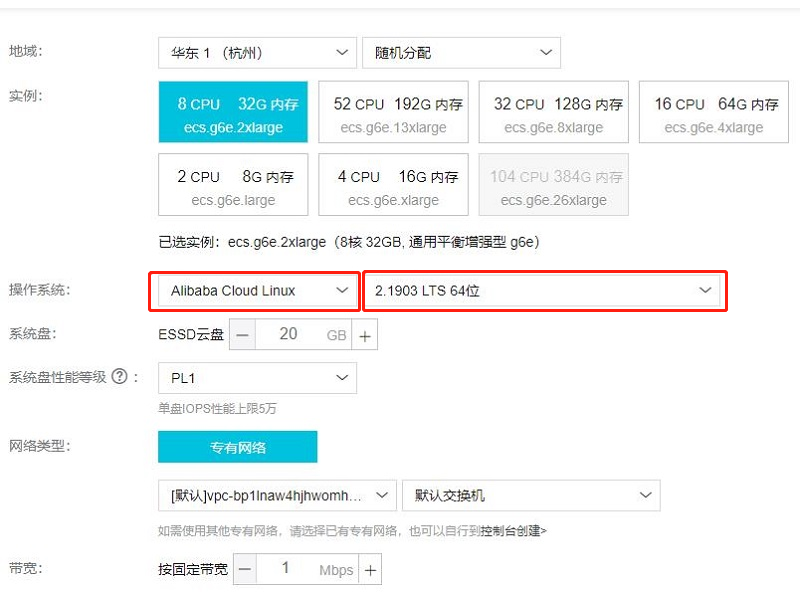The image size is (800, 593).
Task: Click the 操作系统 field label
Action: point(40,290)
